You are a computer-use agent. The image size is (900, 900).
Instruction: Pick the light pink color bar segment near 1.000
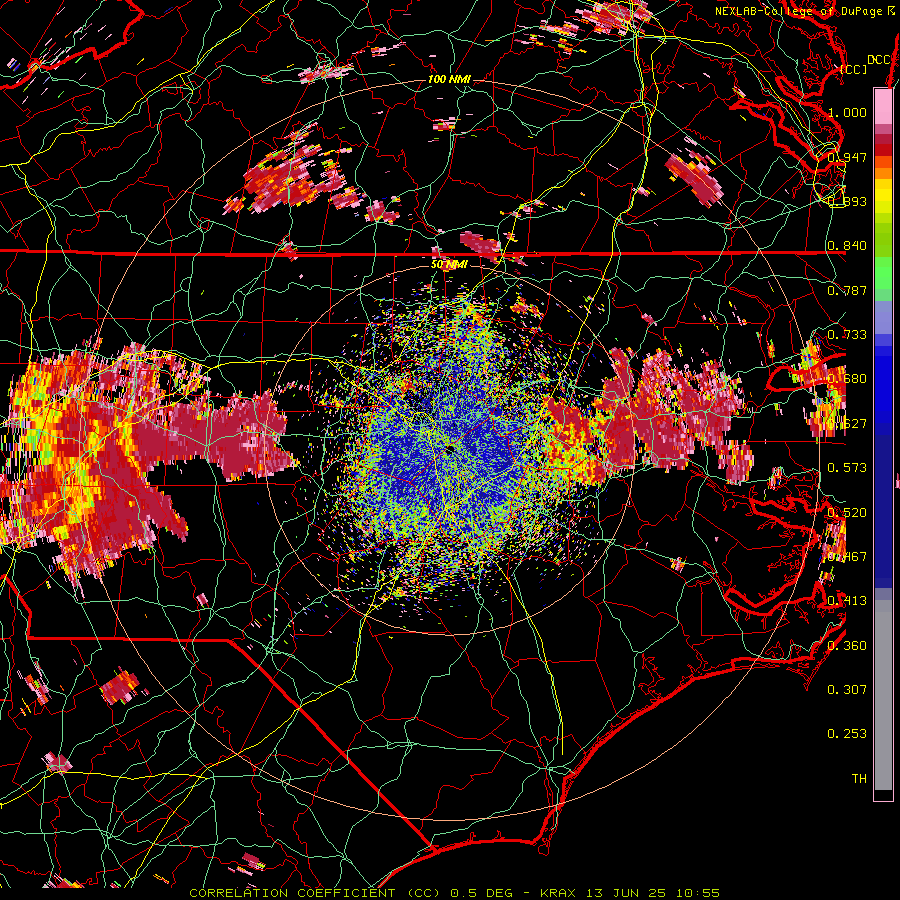(x=883, y=107)
